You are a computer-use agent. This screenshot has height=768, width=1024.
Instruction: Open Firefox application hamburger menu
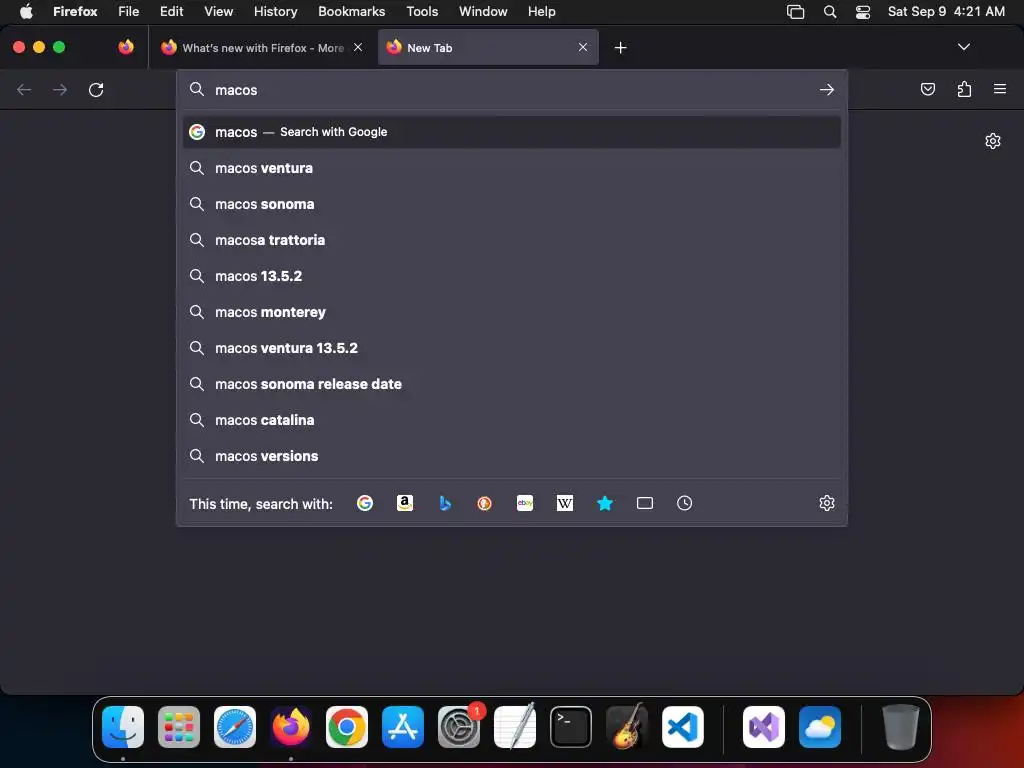pyautogui.click(x=1000, y=89)
